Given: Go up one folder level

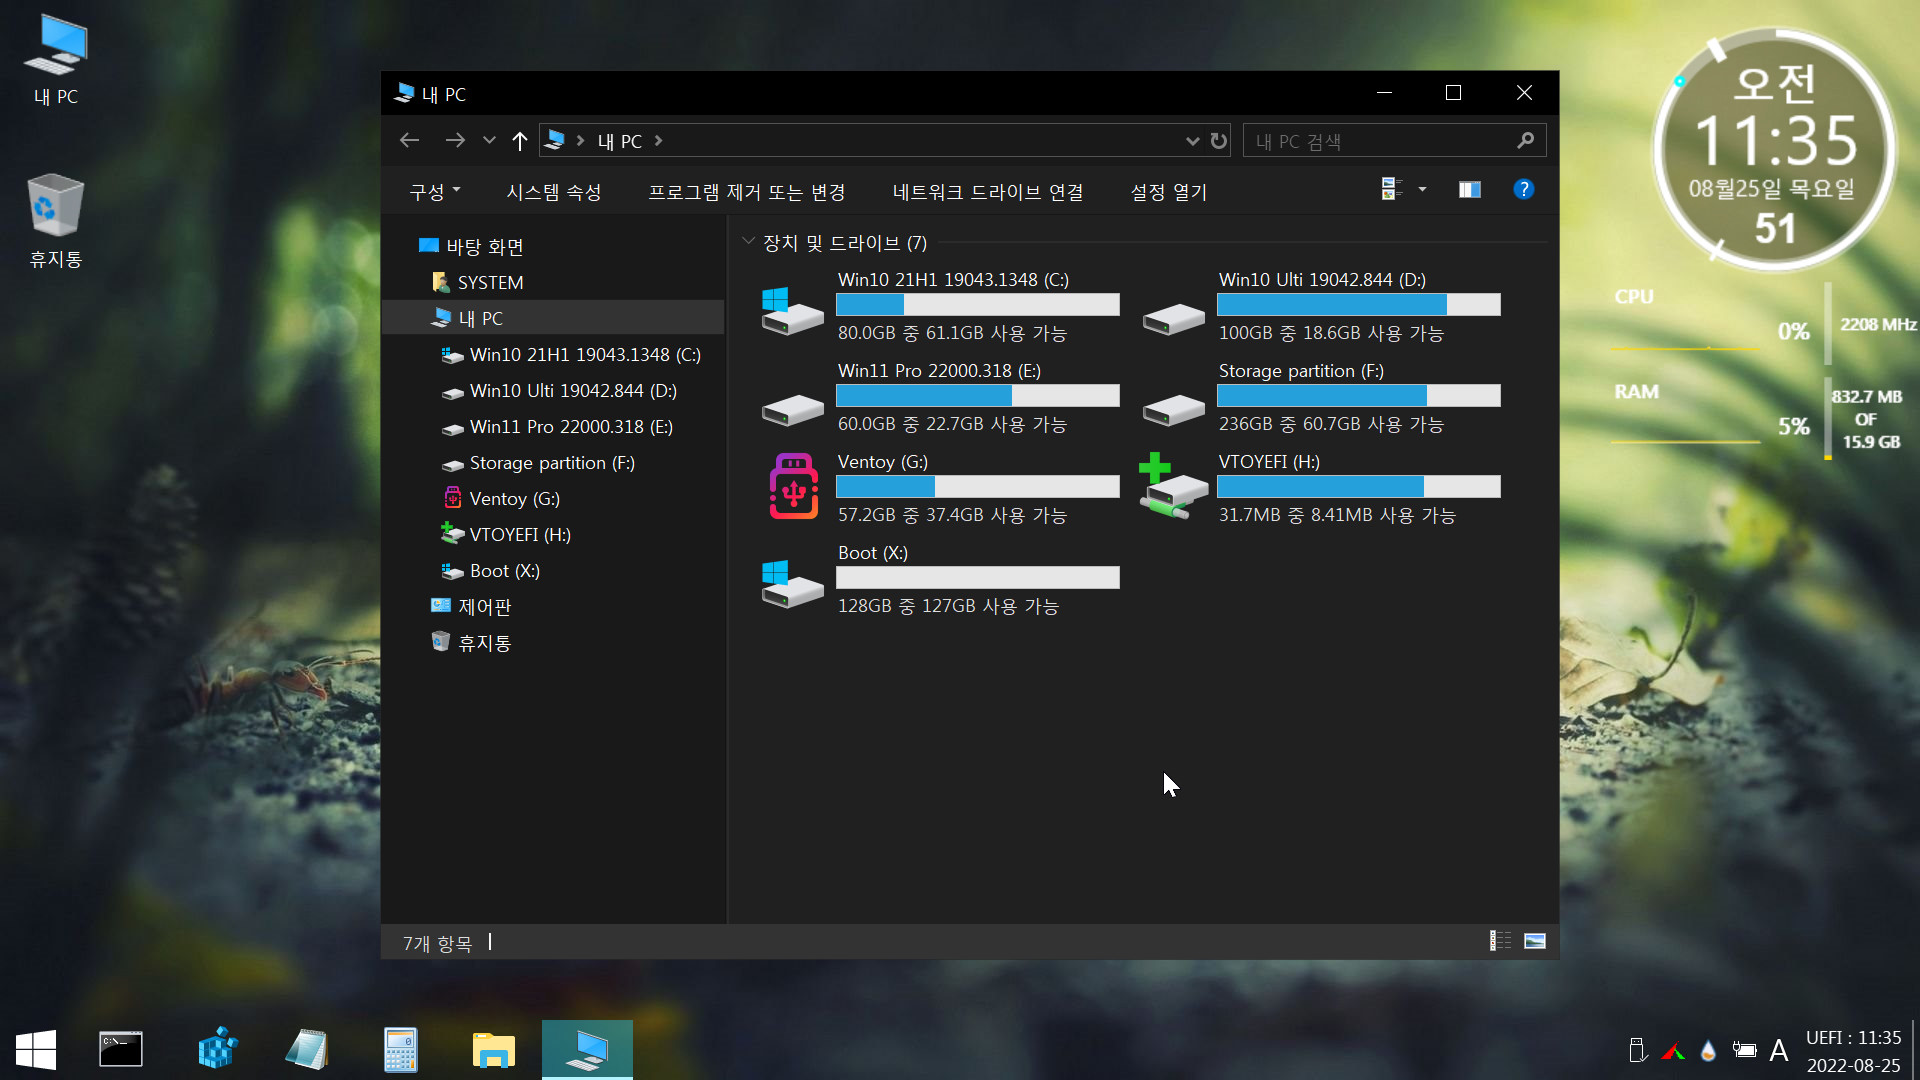Looking at the screenshot, I should coord(519,140).
